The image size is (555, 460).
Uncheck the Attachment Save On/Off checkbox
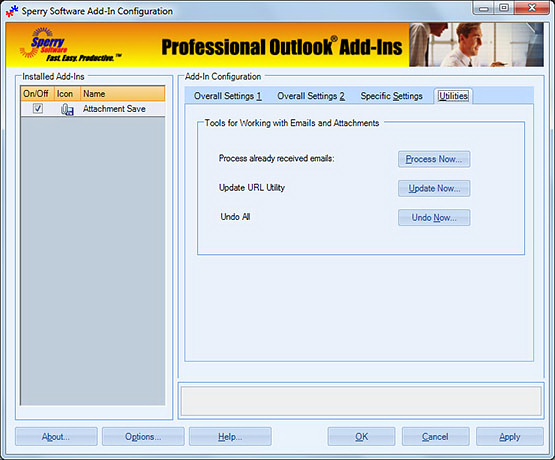pos(38,108)
